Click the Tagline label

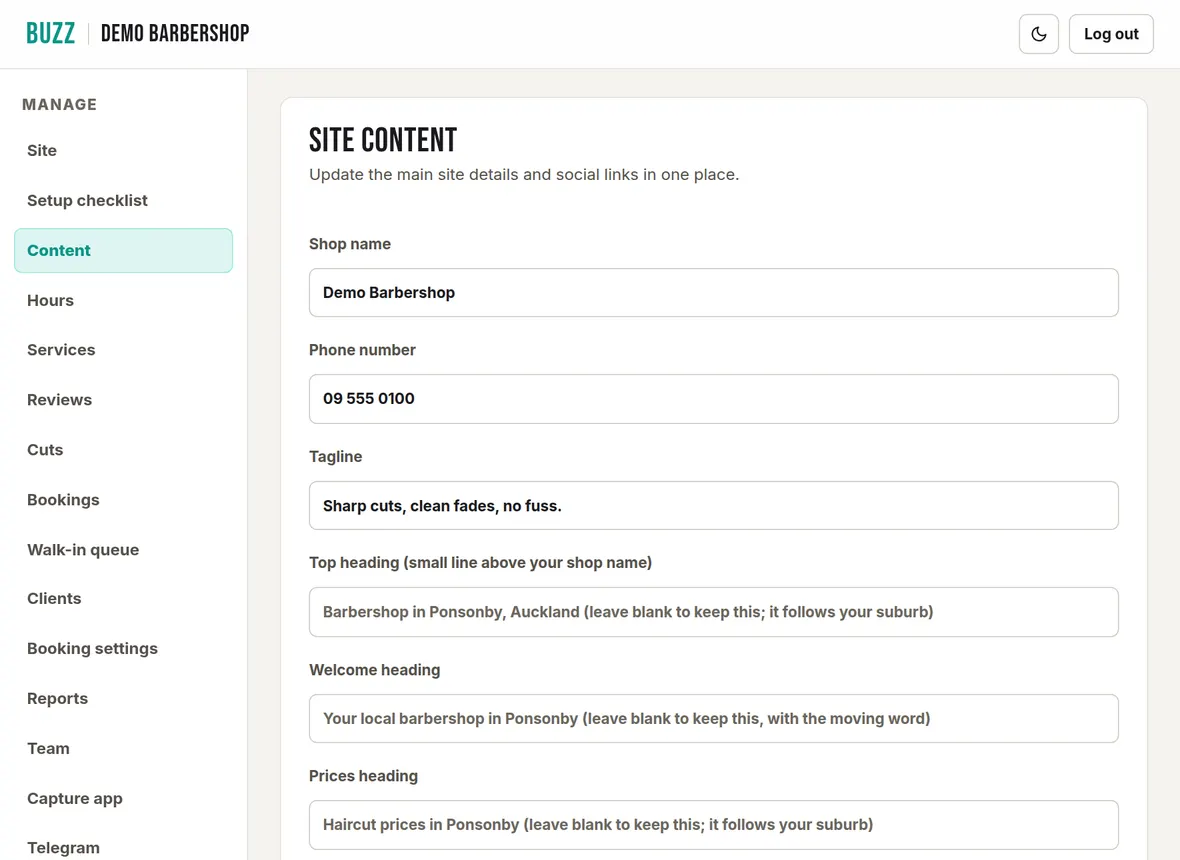click(336, 457)
